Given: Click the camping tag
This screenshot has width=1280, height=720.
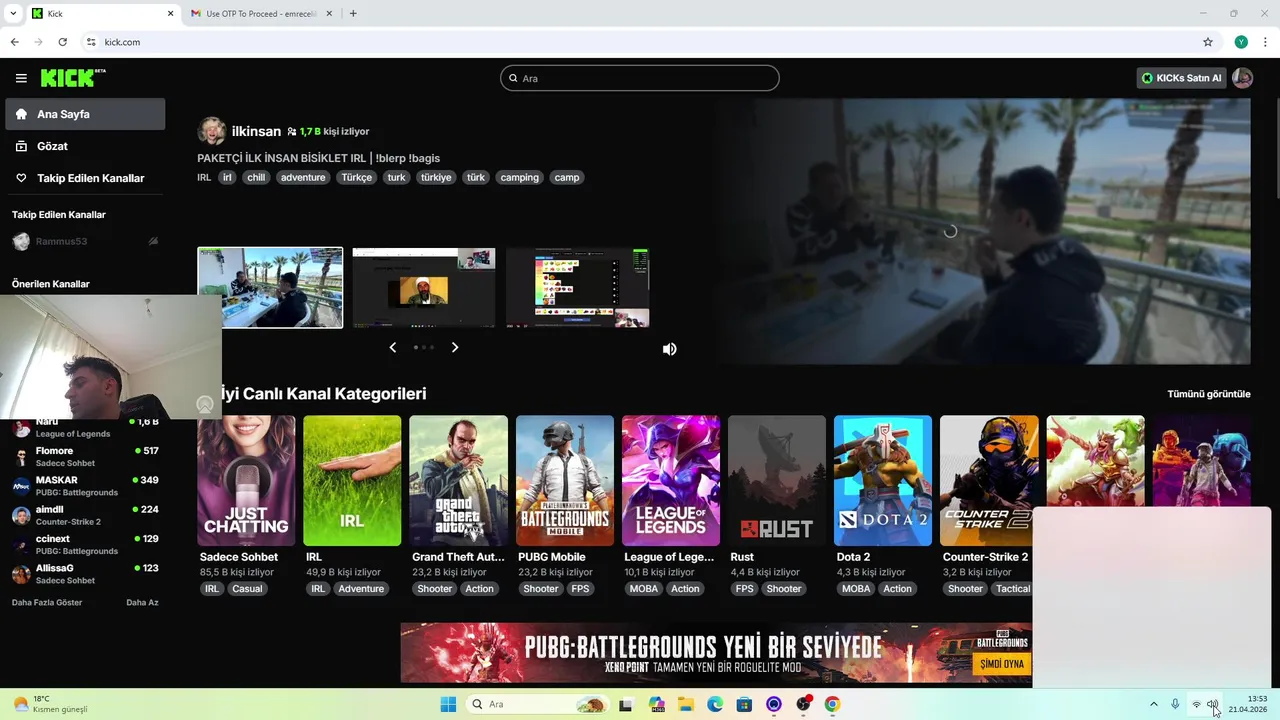Looking at the screenshot, I should (x=520, y=177).
